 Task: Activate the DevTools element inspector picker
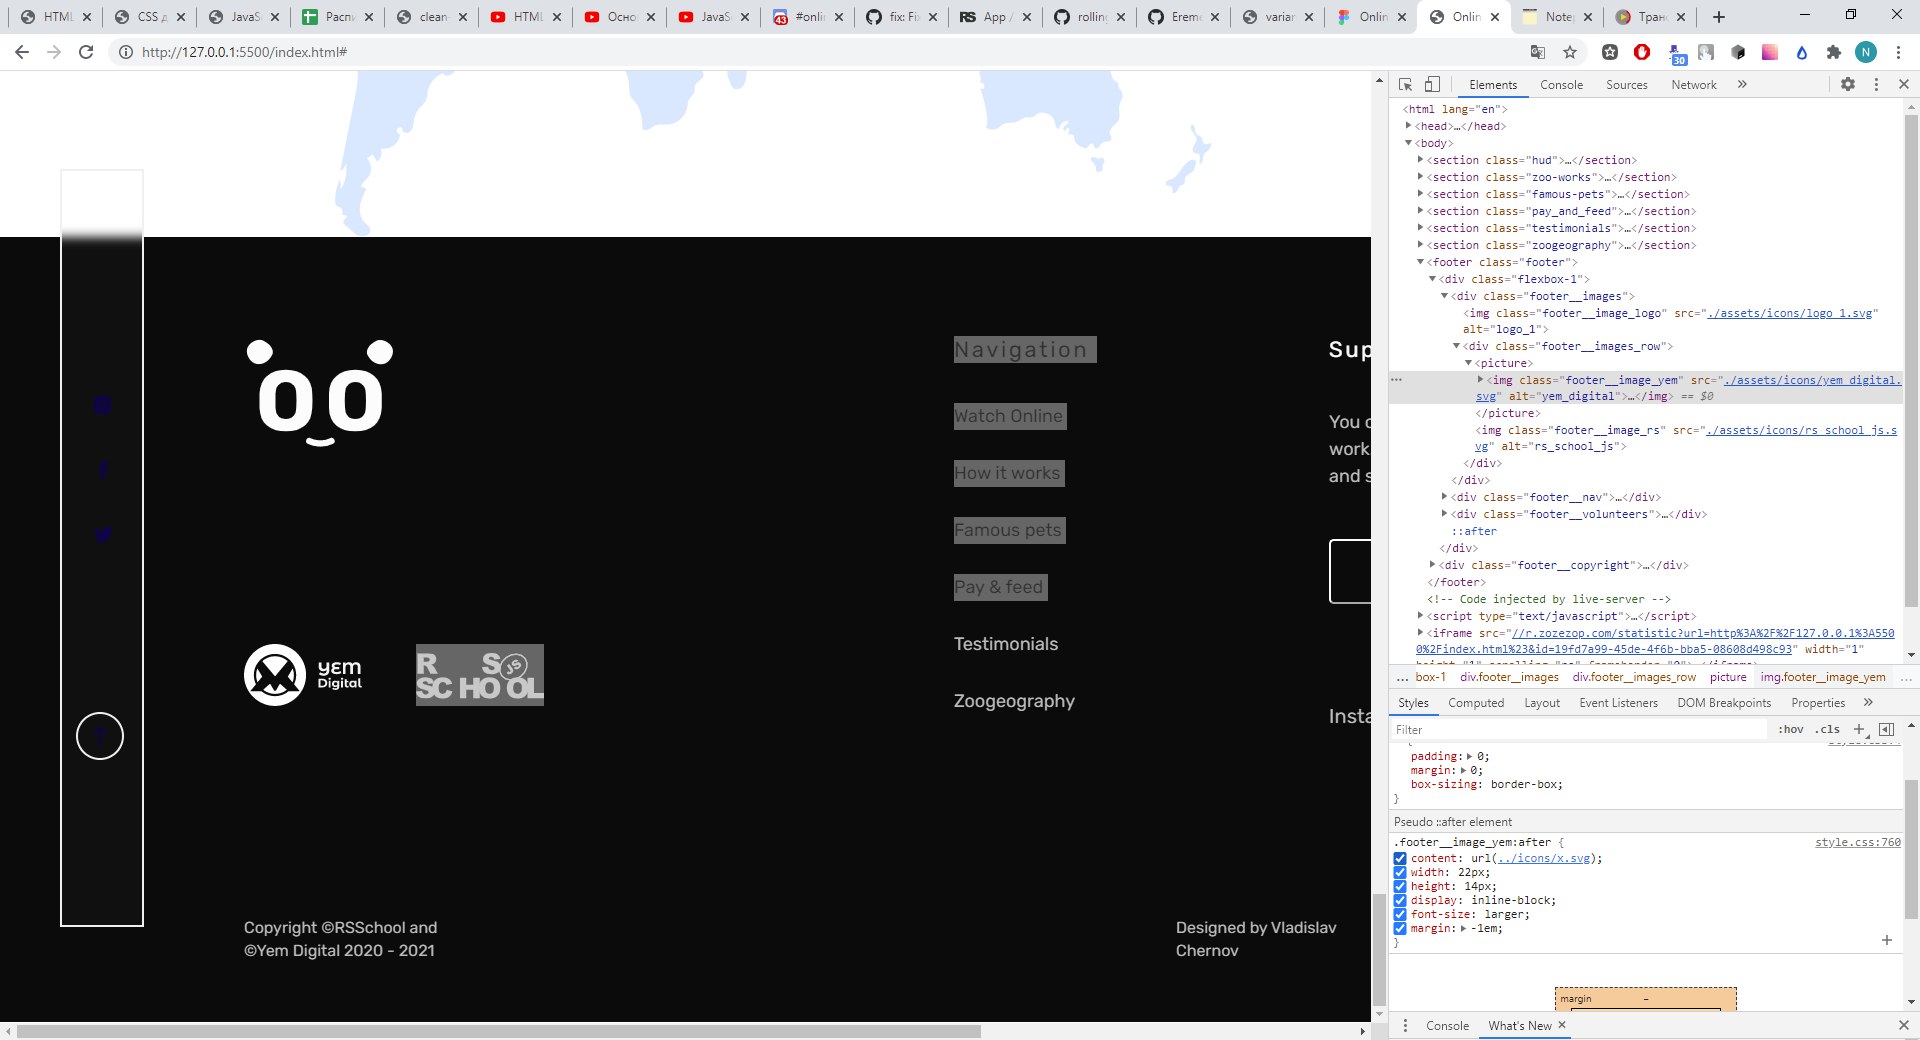1405,85
